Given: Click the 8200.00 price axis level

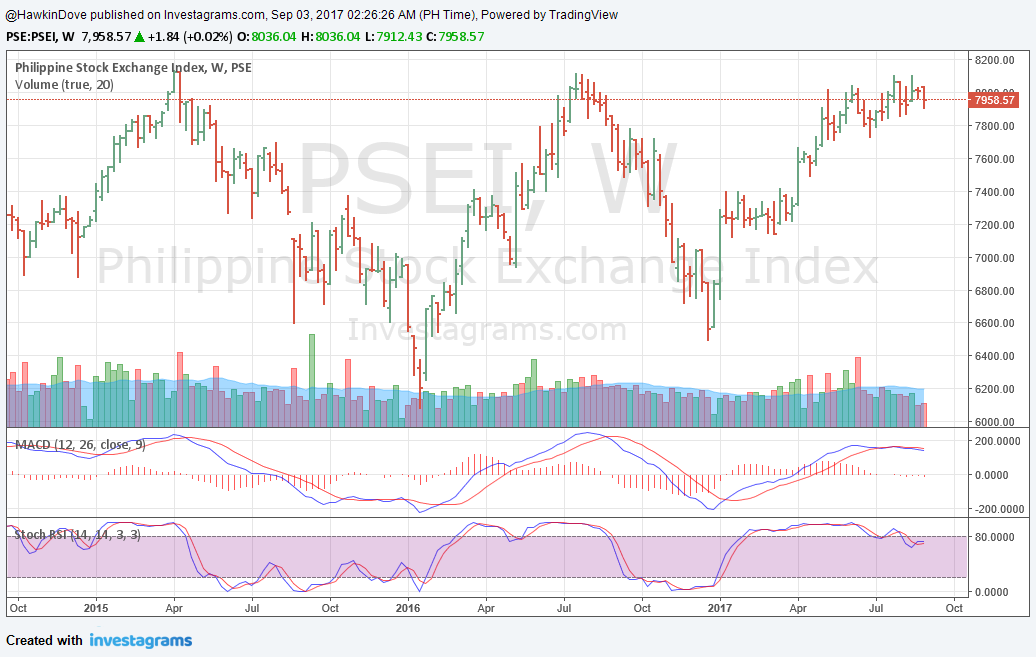Looking at the screenshot, I should pos(994,60).
